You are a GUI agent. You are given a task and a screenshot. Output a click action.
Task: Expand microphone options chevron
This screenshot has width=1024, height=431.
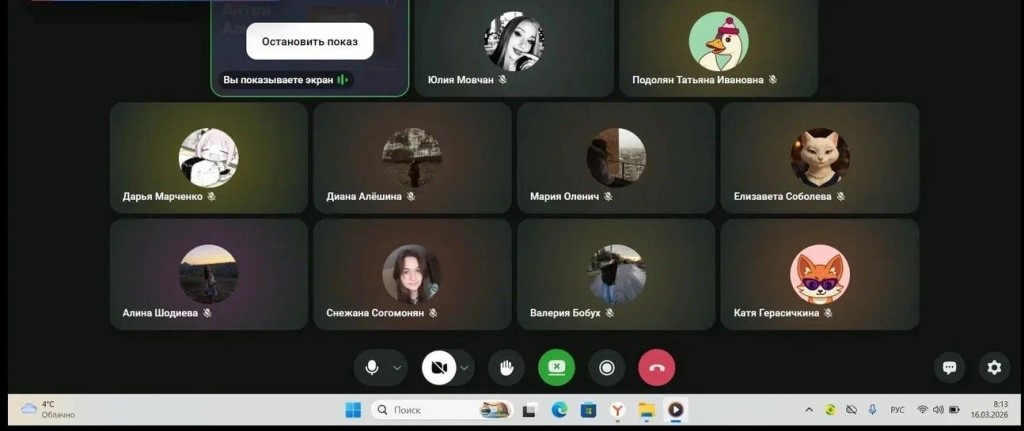pos(397,368)
